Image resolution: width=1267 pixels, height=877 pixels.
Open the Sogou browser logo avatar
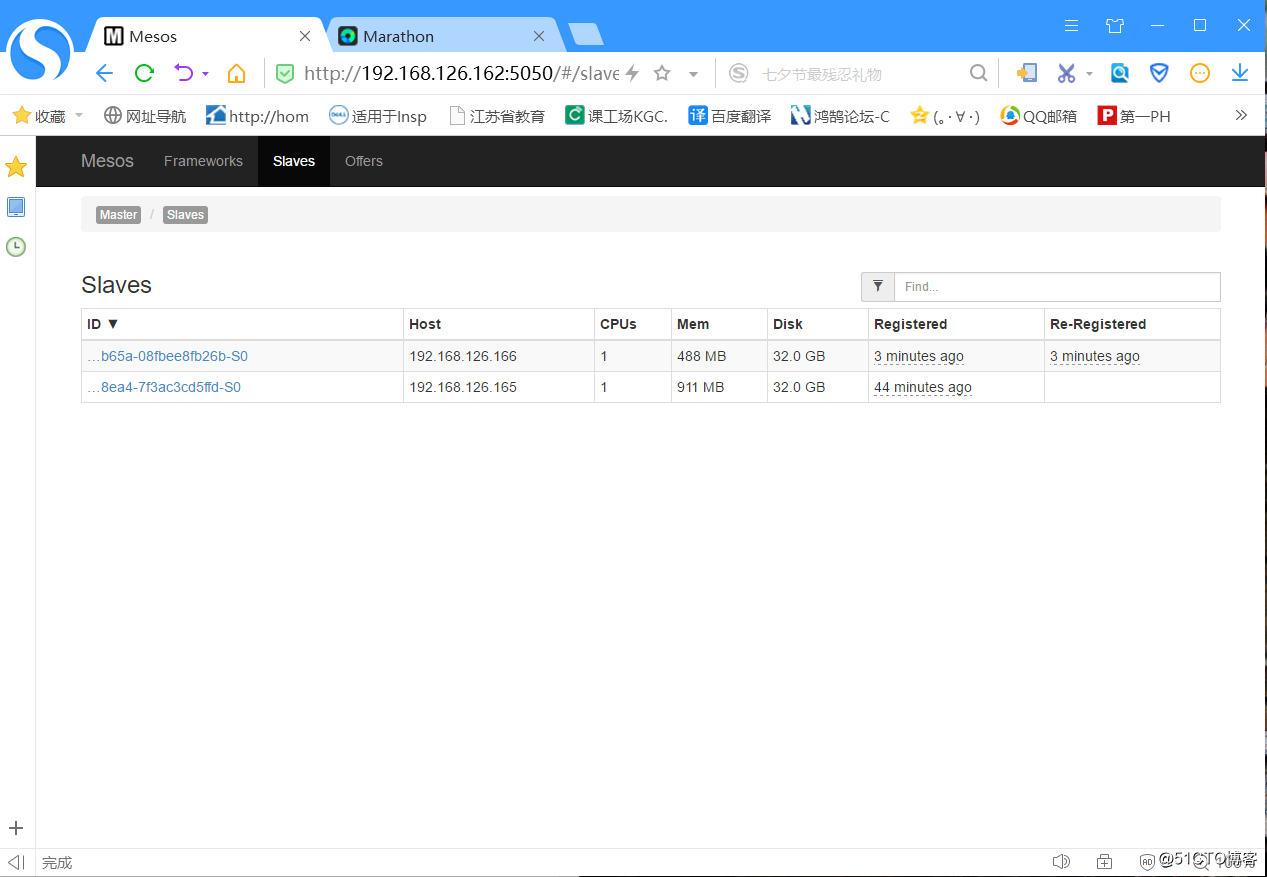(41, 51)
